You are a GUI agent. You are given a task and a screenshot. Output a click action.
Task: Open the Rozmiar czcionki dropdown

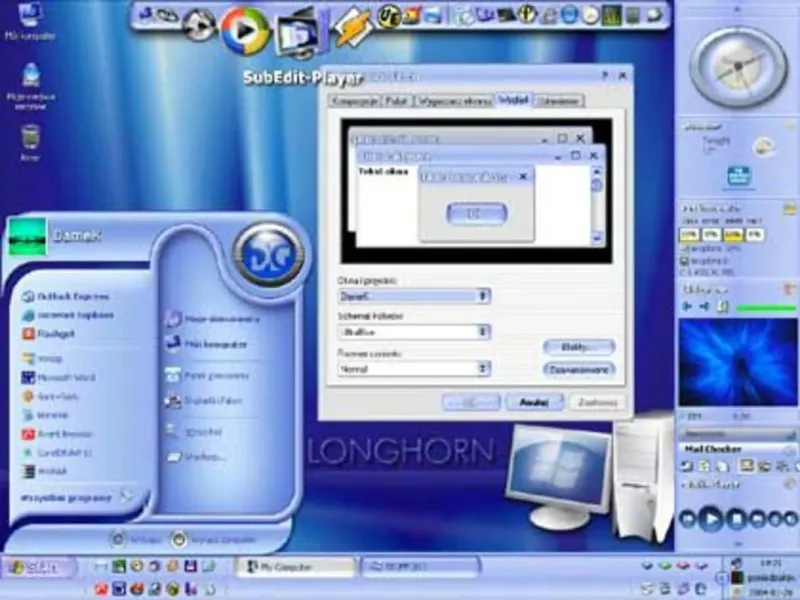414,369
